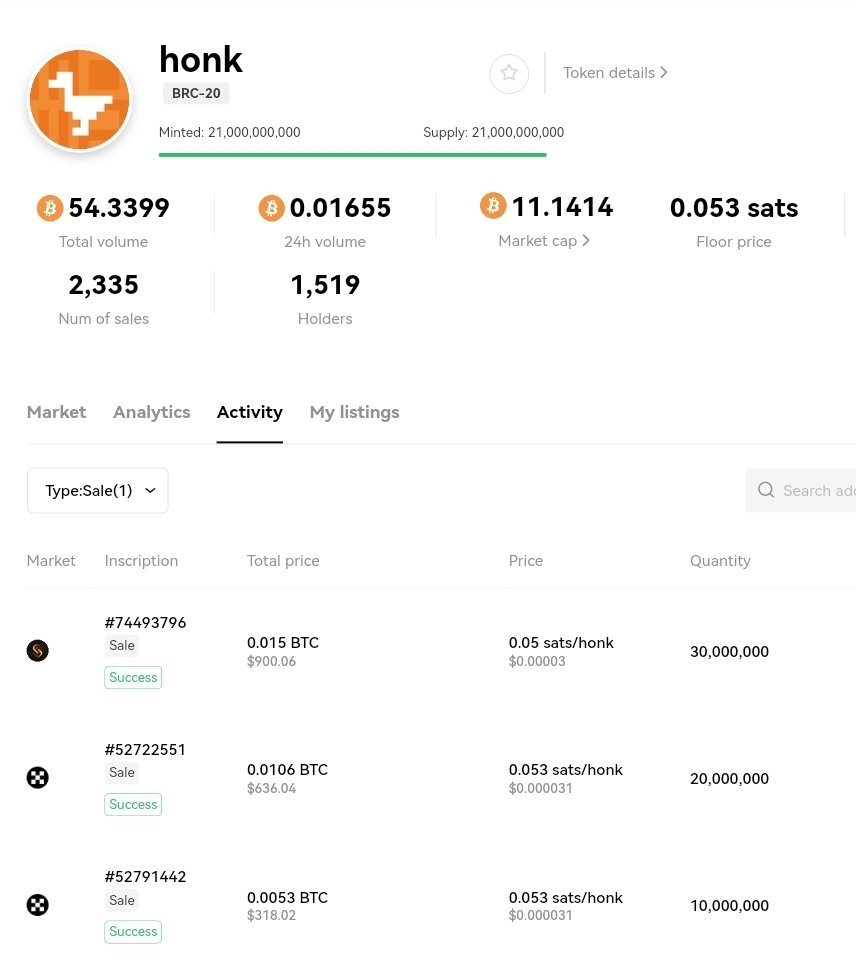
Task: Click the 0.0053 BTC total price
Action: click(287, 897)
